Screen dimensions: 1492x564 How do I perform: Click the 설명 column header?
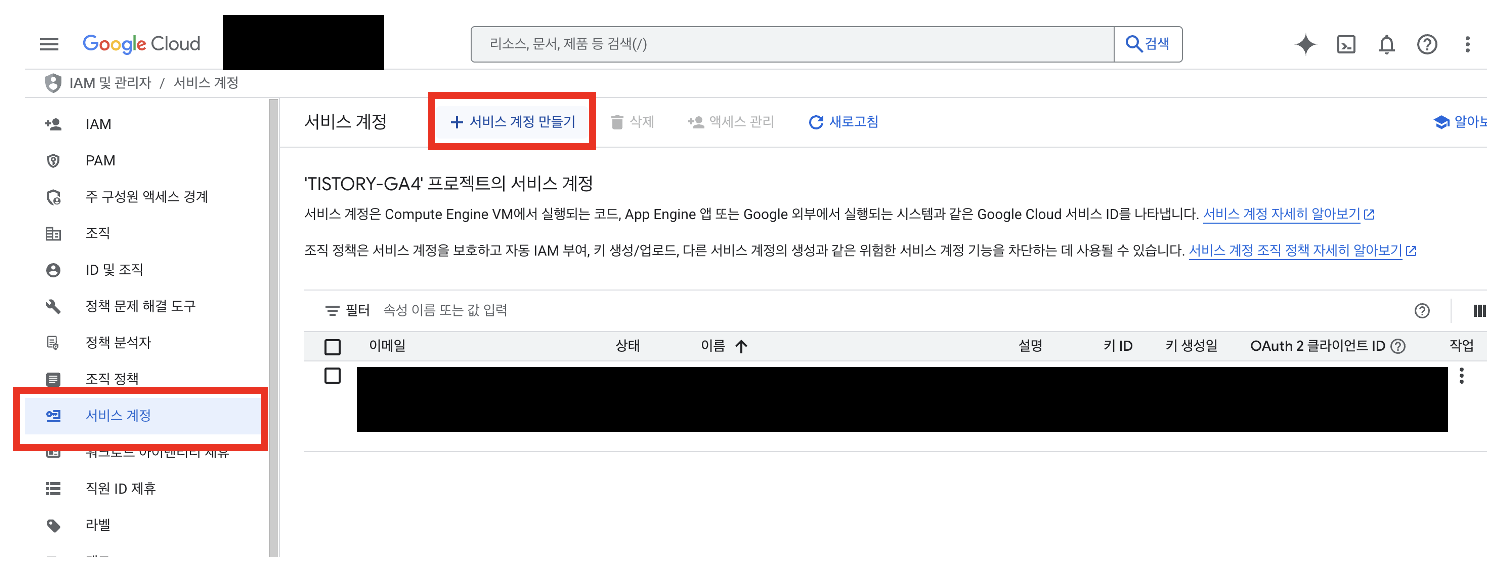(1031, 346)
